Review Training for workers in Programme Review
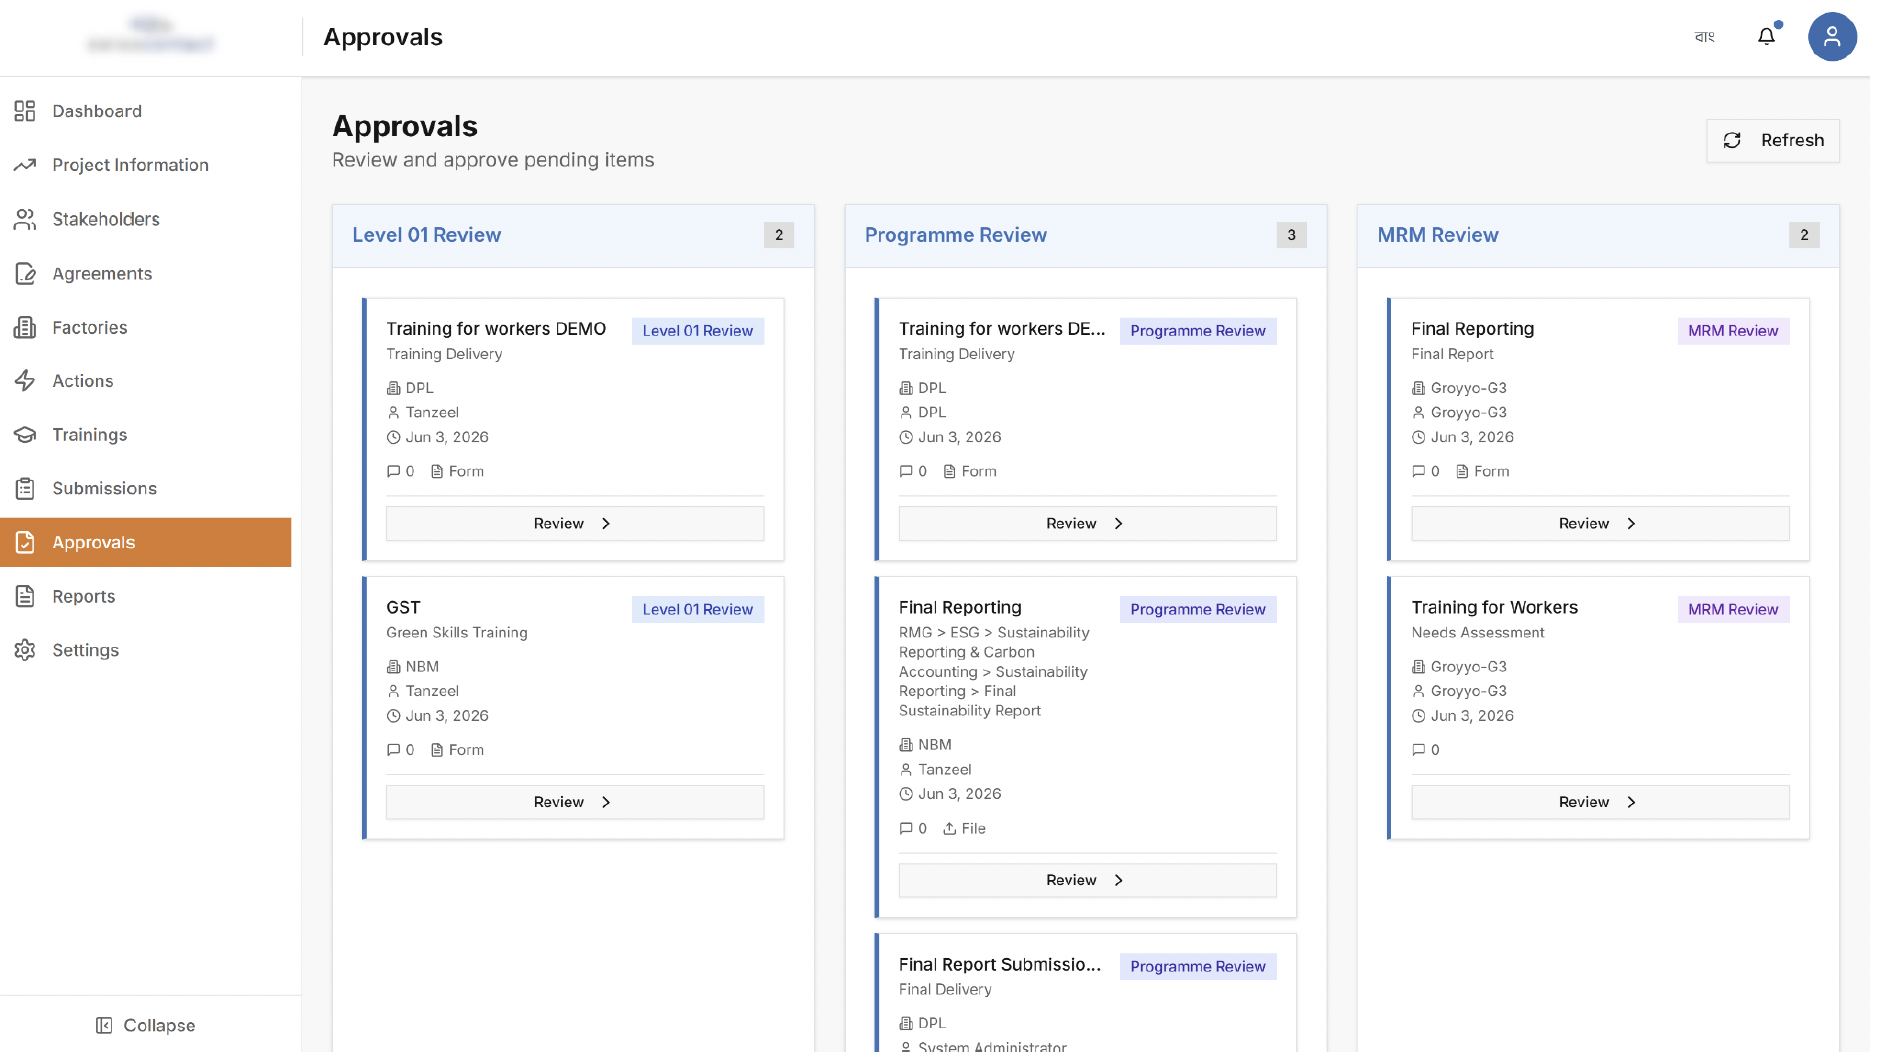 (1087, 523)
